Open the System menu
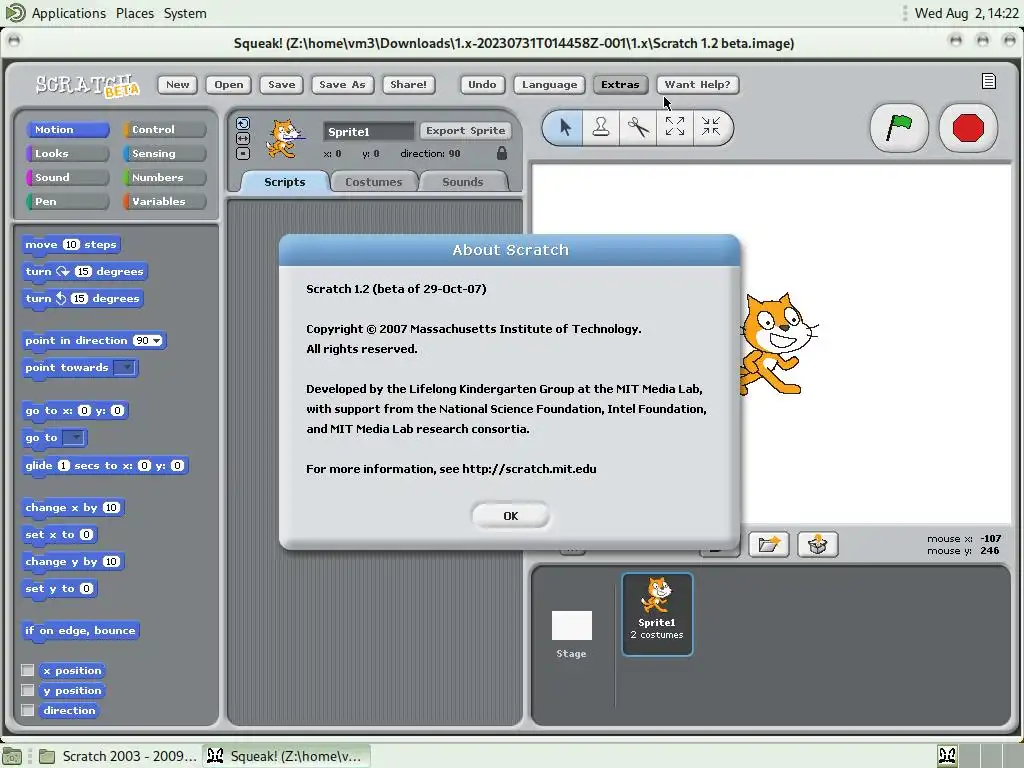 click(x=185, y=13)
